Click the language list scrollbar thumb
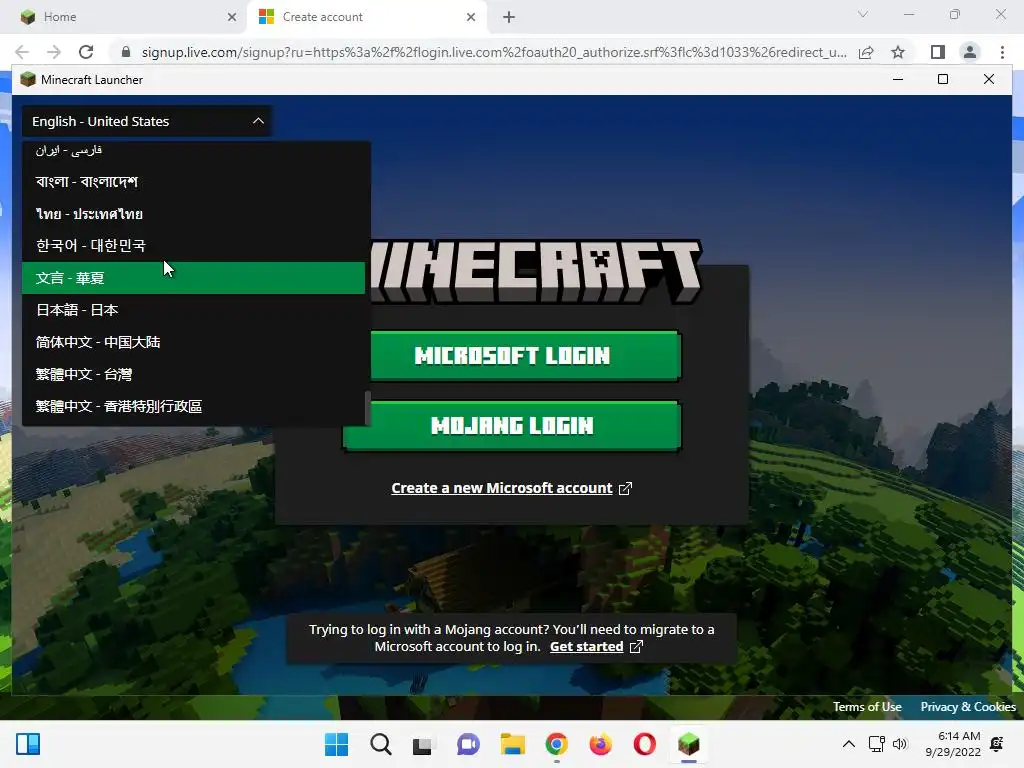The image size is (1024, 768). 368,408
